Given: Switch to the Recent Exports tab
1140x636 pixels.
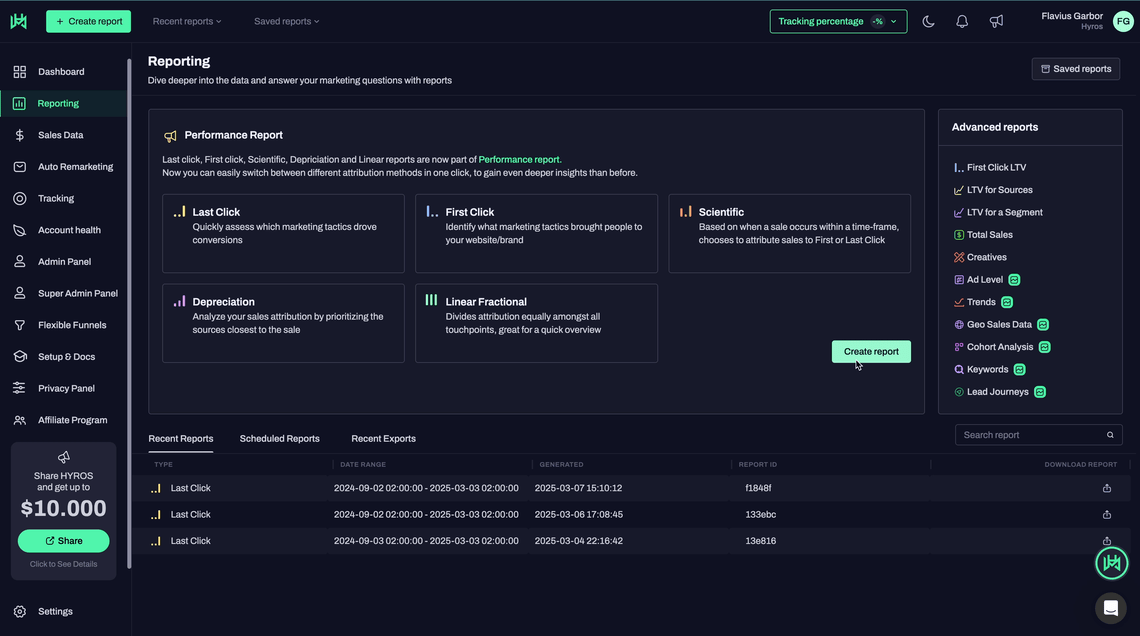Looking at the screenshot, I should coord(383,438).
